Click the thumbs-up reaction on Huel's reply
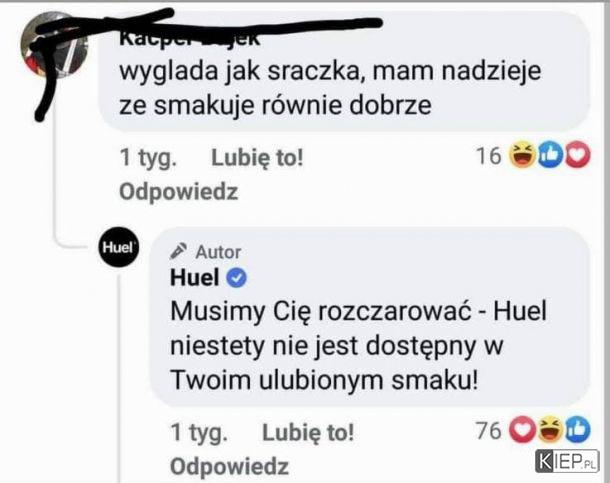Screen dimensions: 610x483 [578, 429]
